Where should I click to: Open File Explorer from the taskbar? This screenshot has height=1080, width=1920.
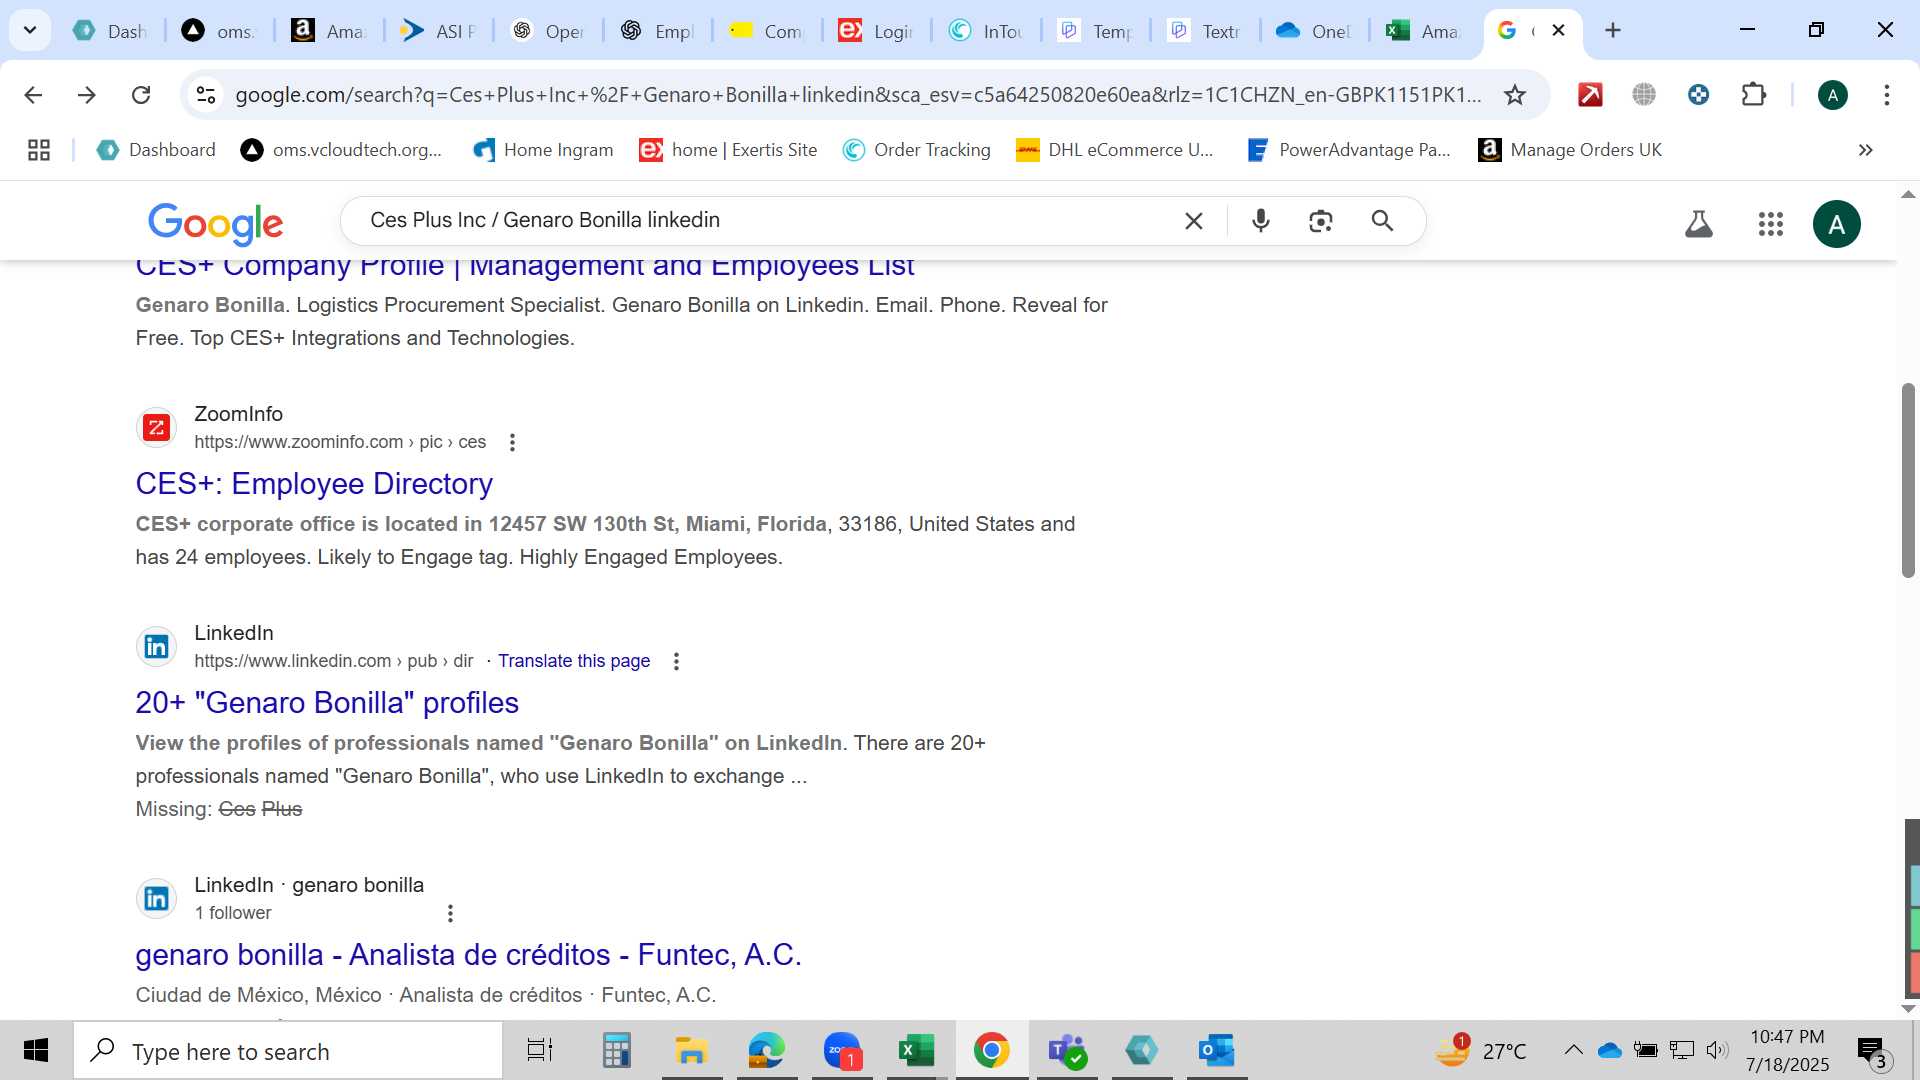tap(691, 1051)
